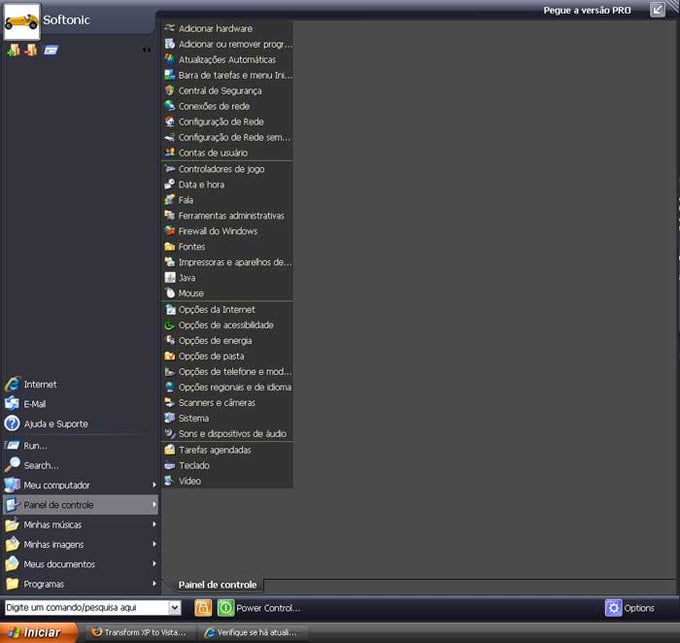
Task: Click Options button label
Action: click(639, 608)
